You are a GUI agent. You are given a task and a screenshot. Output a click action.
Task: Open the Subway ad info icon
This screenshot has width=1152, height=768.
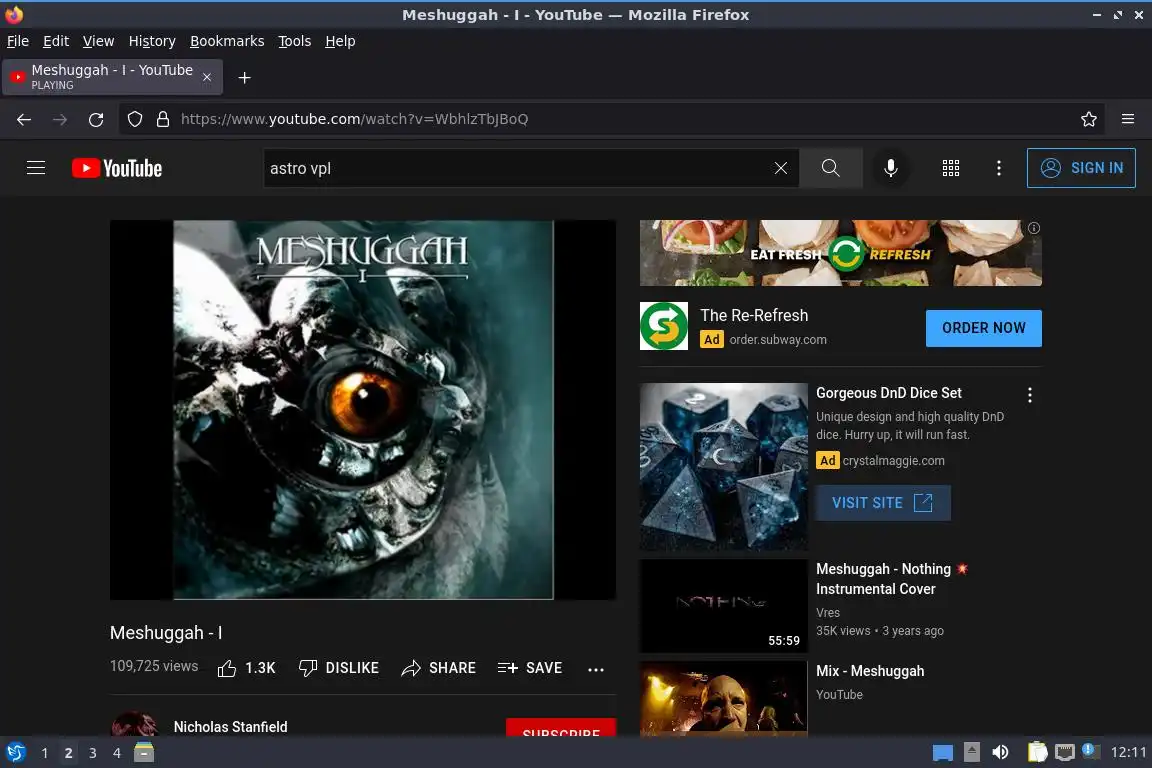1034,228
